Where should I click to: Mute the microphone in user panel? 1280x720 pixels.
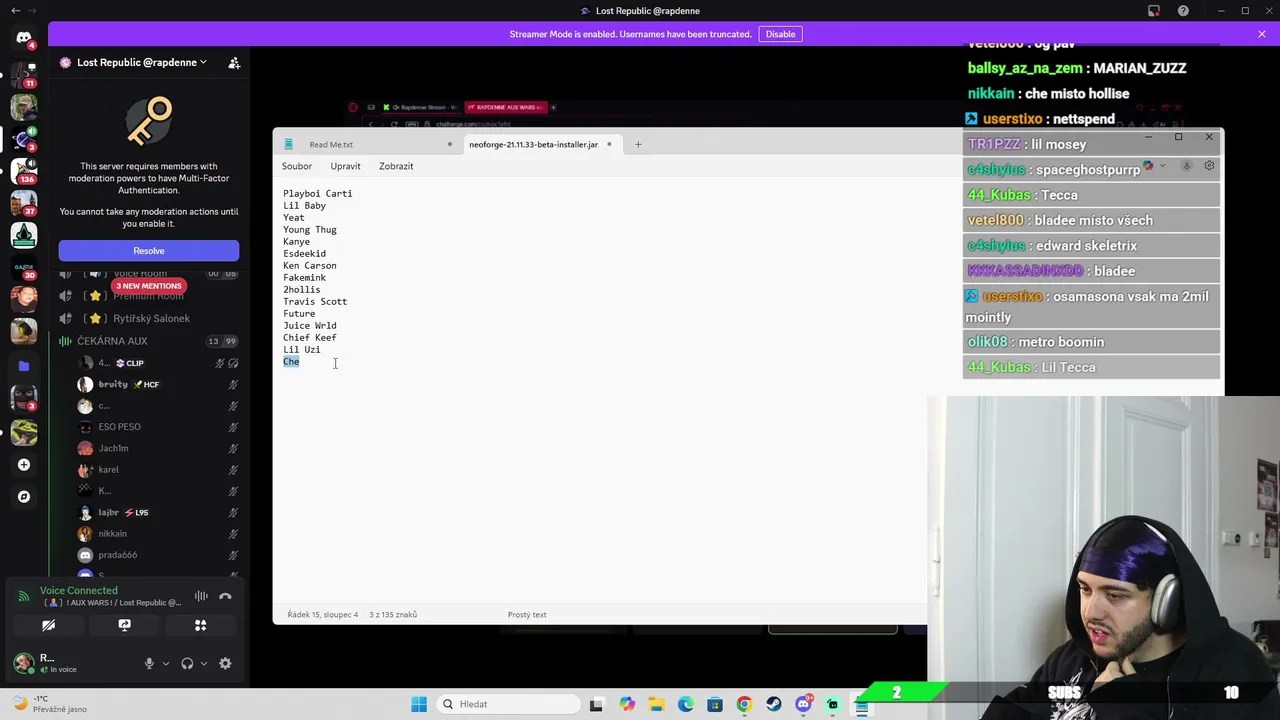coord(149,663)
